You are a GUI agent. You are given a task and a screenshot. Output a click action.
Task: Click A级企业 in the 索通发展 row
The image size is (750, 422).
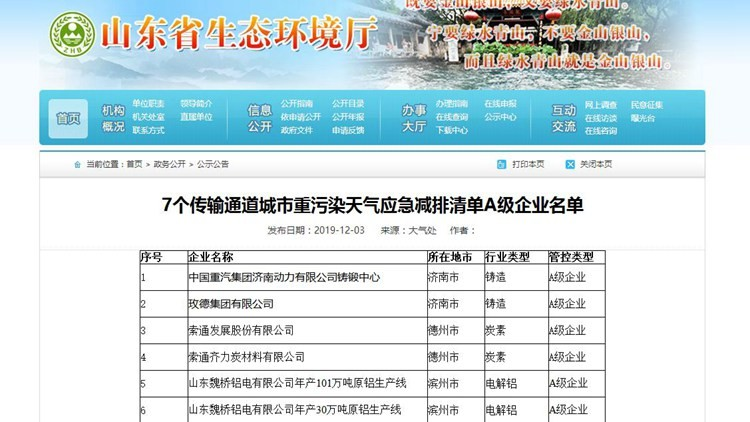click(567, 330)
